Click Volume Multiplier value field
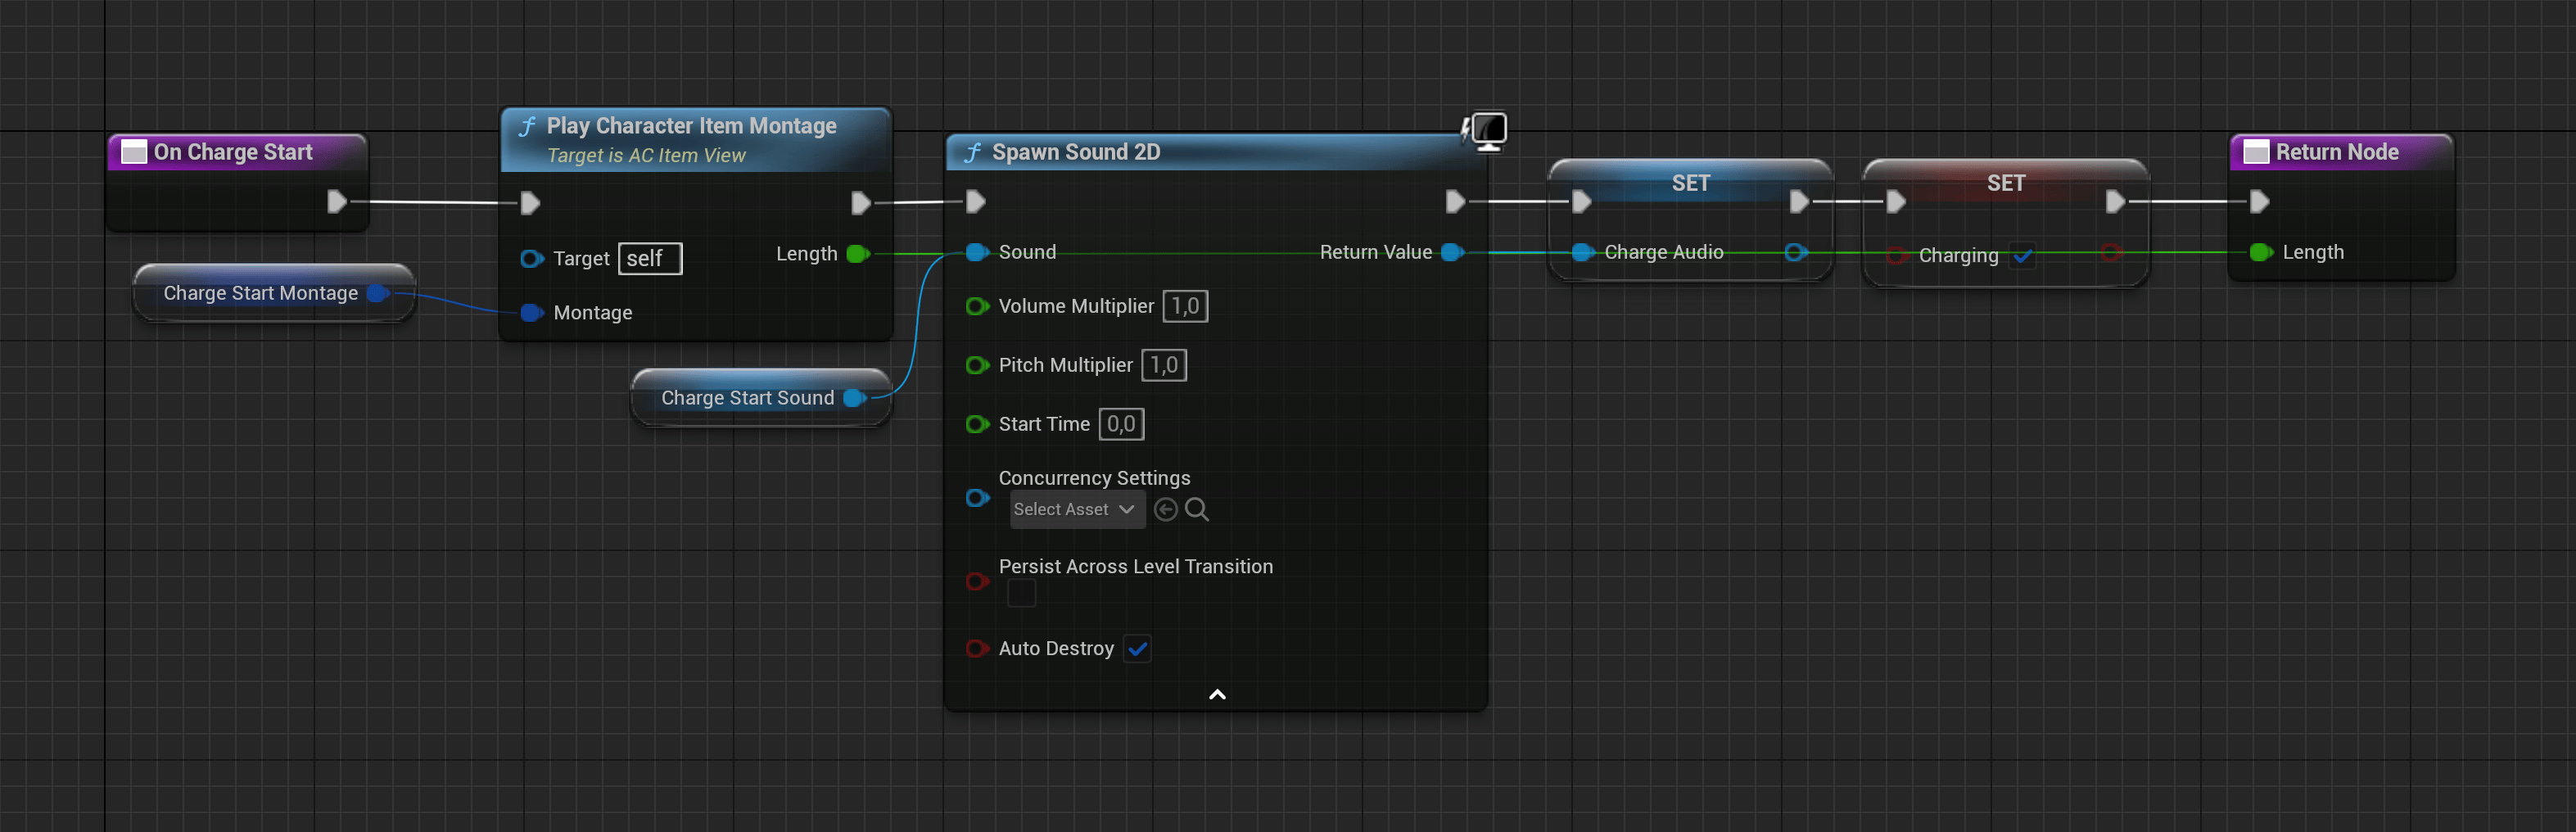2576x832 pixels. [1185, 306]
